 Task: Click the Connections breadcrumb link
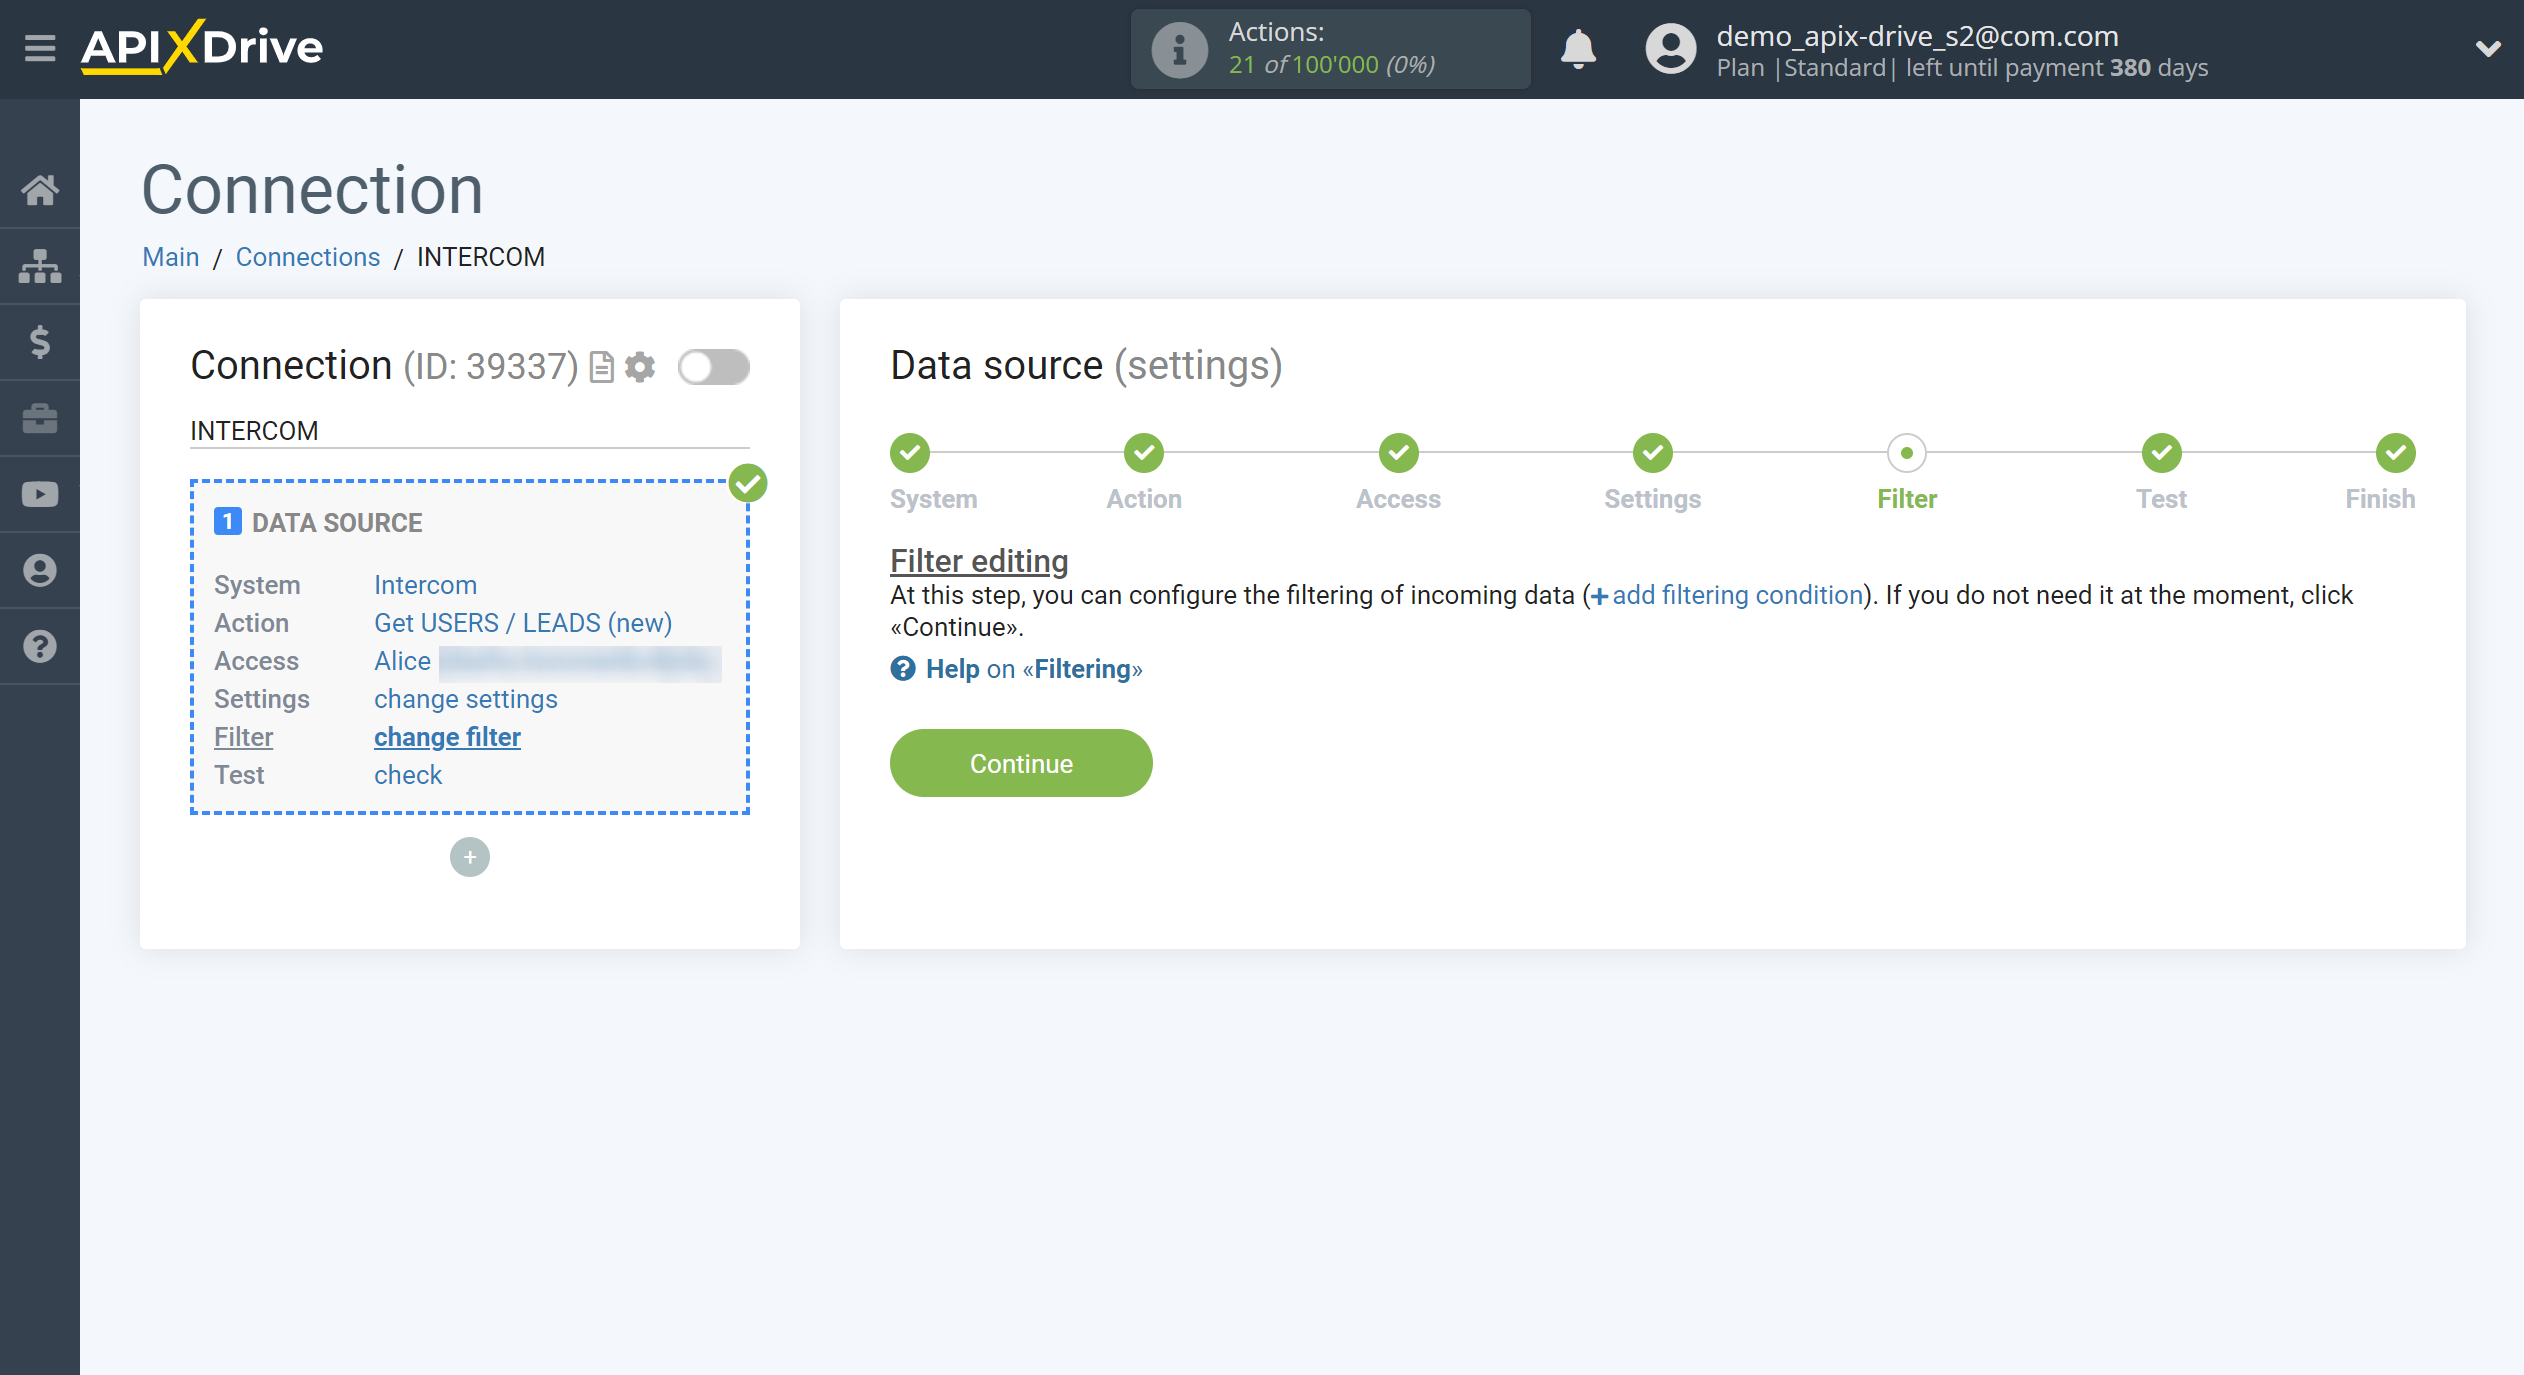click(x=308, y=257)
